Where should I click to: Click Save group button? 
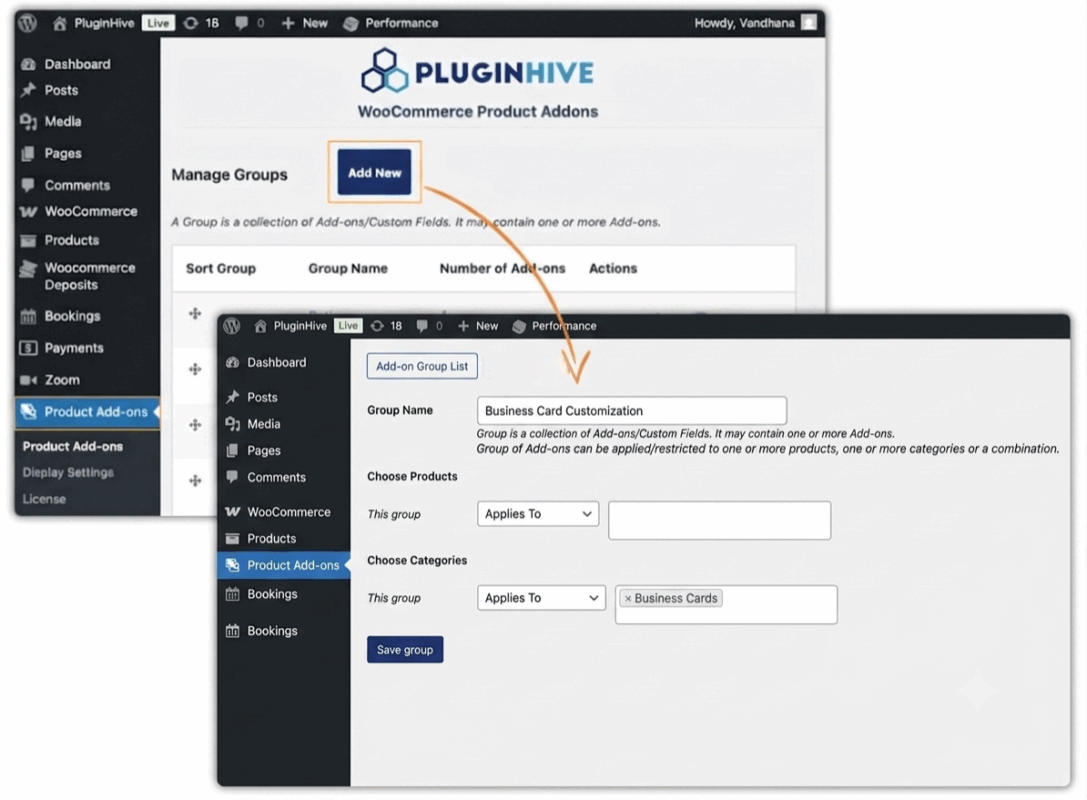pyautogui.click(x=405, y=650)
